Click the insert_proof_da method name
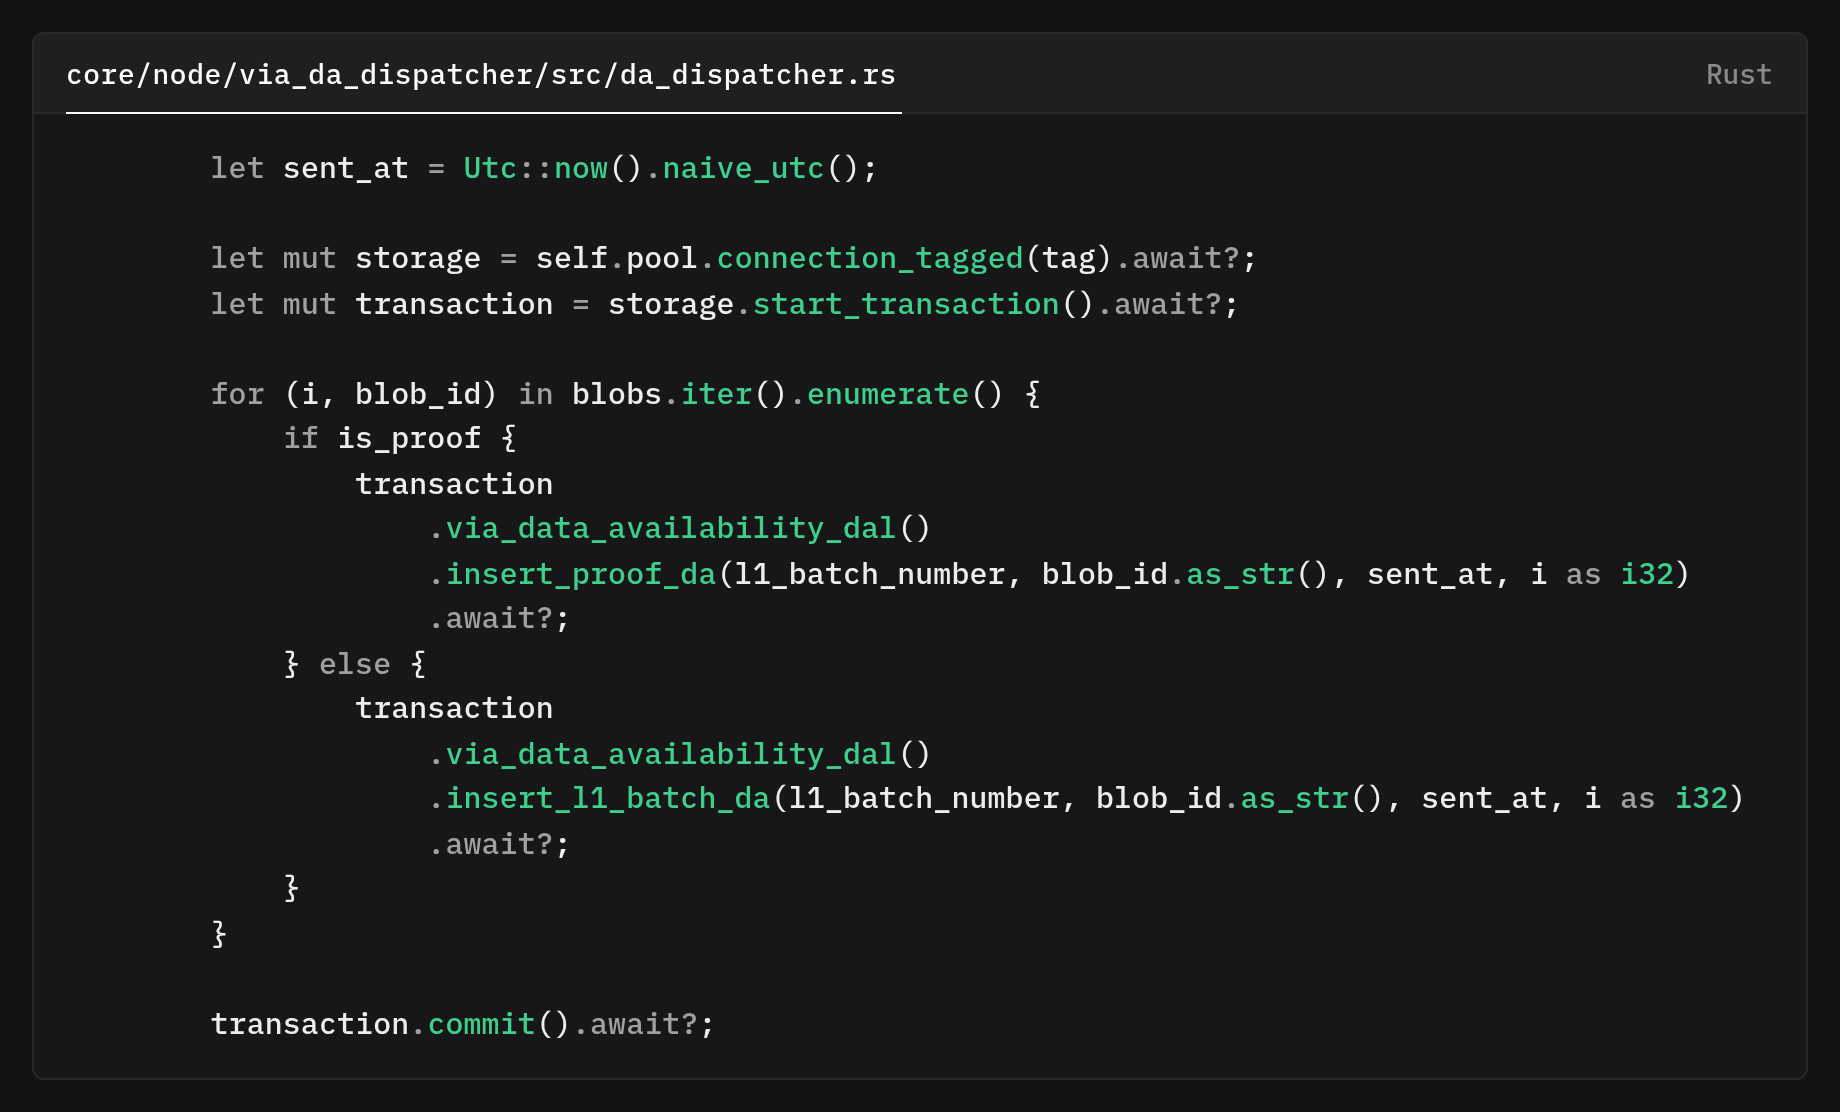Viewport: 1840px width, 1112px height. tap(580, 574)
